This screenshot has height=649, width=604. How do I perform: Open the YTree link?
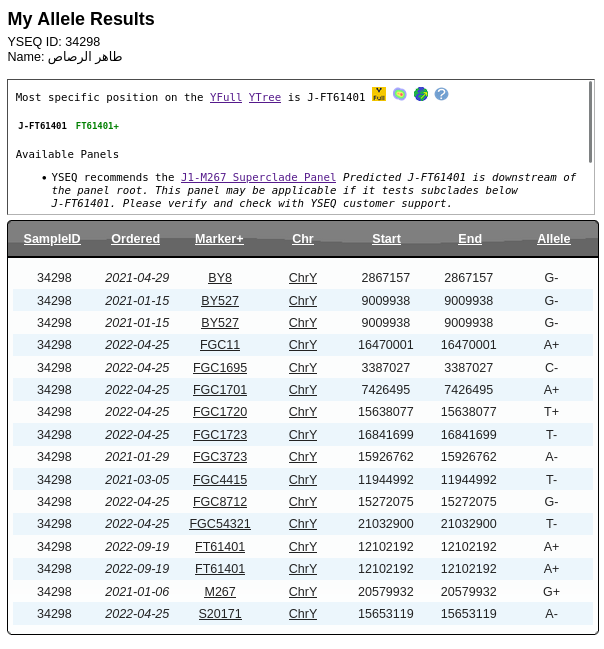click(265, 97)
